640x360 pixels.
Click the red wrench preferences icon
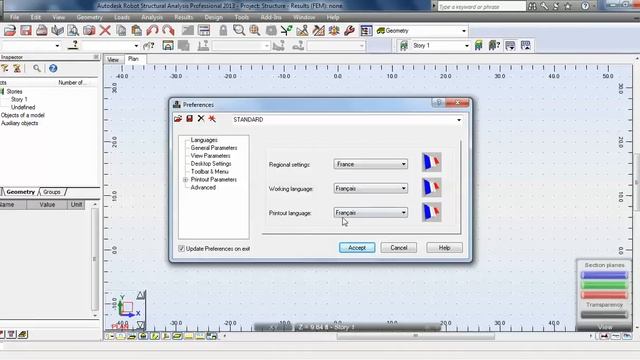[x=349, y=30]
